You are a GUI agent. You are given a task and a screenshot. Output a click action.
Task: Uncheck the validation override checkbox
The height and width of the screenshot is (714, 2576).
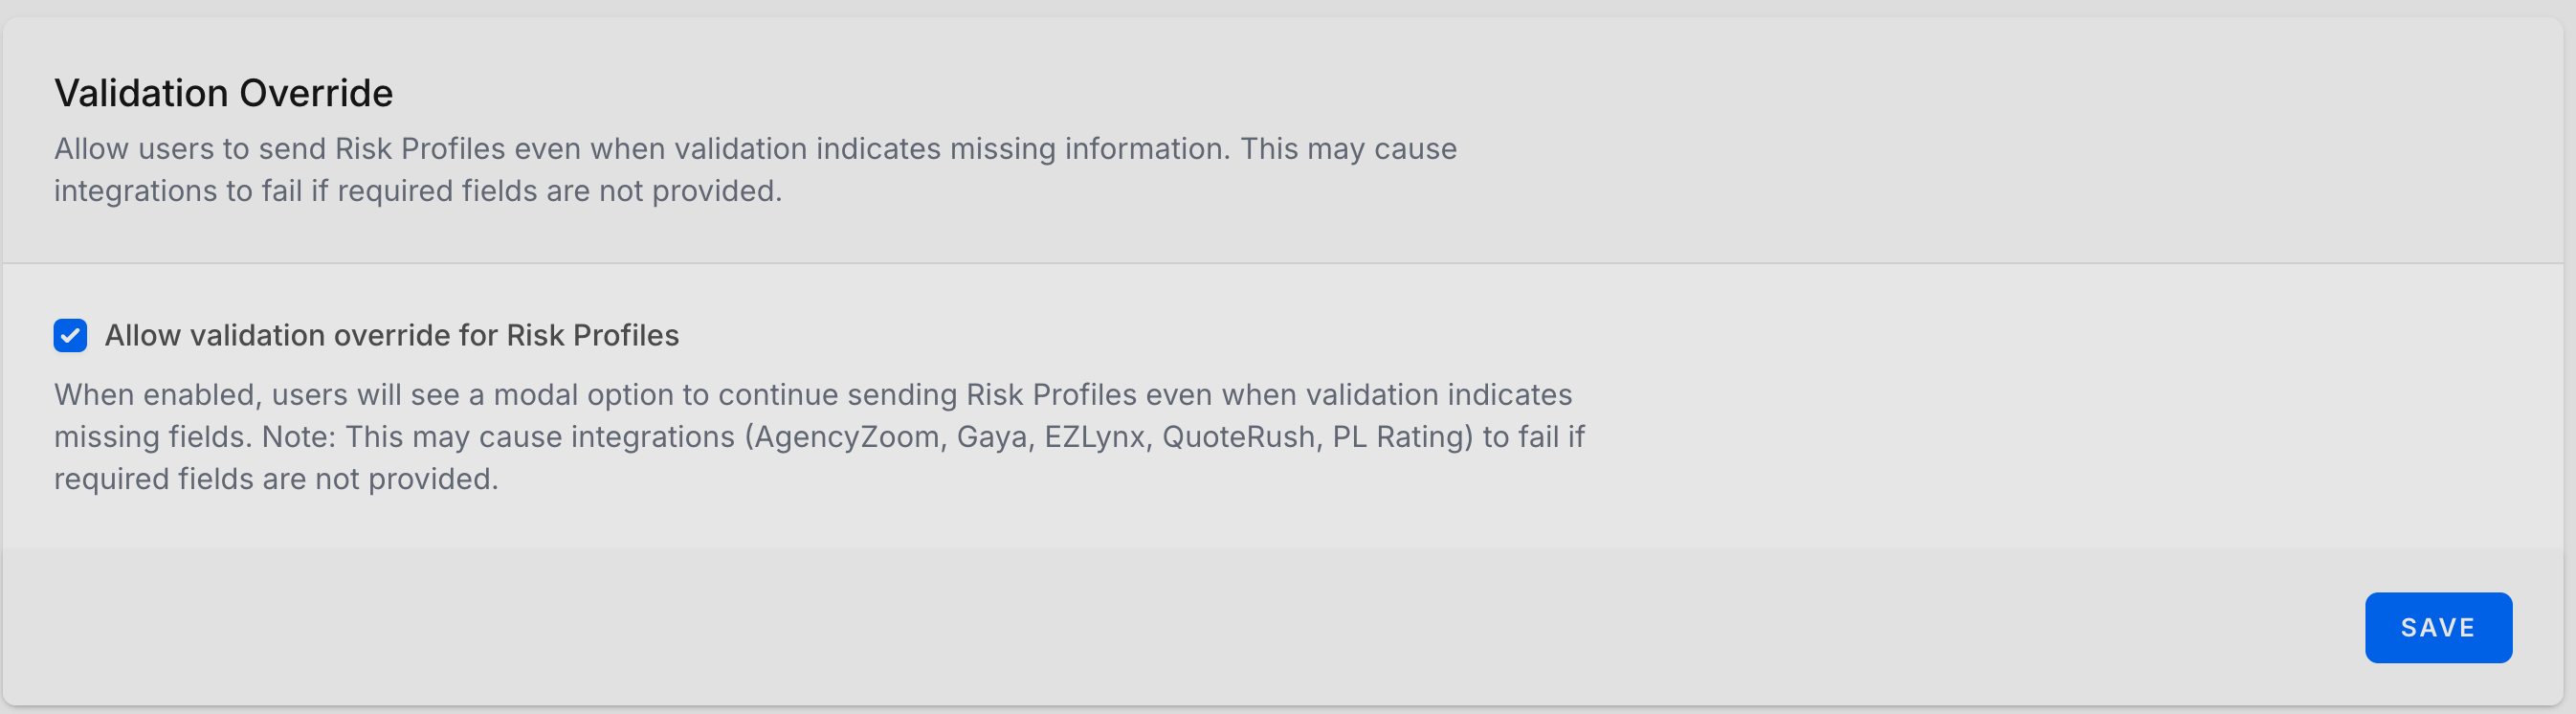[70, 335]
